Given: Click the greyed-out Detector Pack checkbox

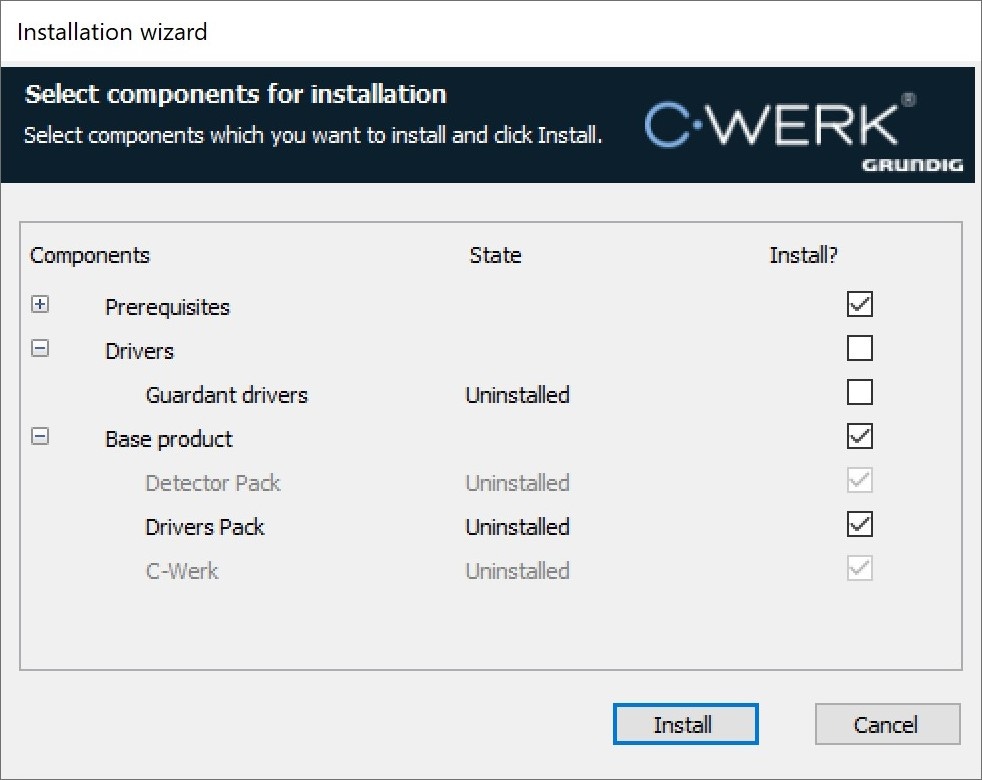Looking at the screenshot, I should click(x=859, y=480).
